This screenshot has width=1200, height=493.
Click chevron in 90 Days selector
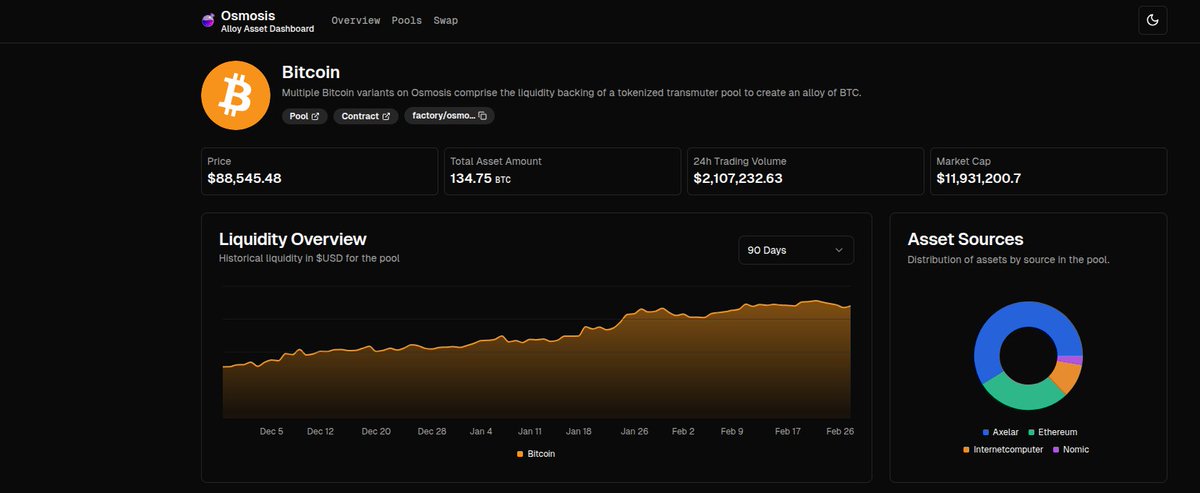[x=838, y=250]
